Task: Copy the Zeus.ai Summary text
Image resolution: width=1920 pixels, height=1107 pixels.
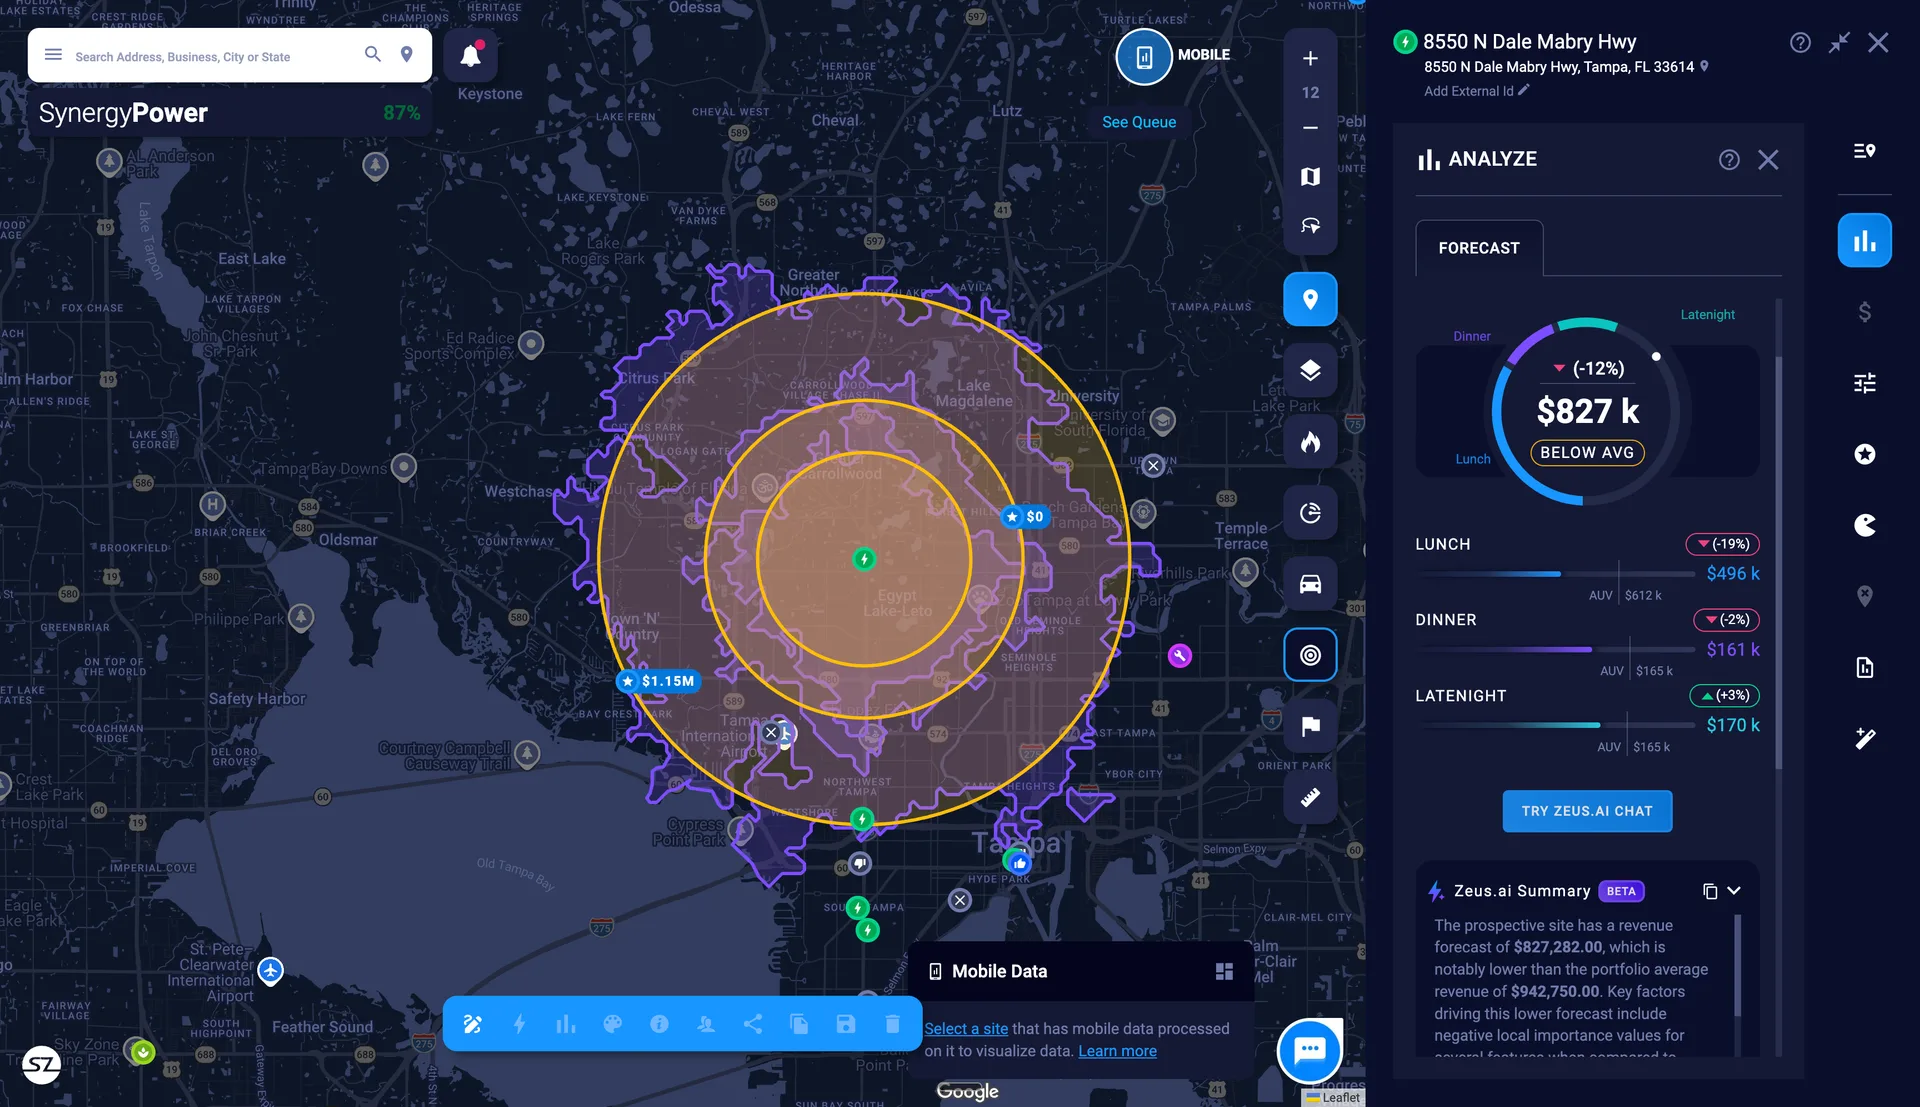Action: click(1710, 891)
